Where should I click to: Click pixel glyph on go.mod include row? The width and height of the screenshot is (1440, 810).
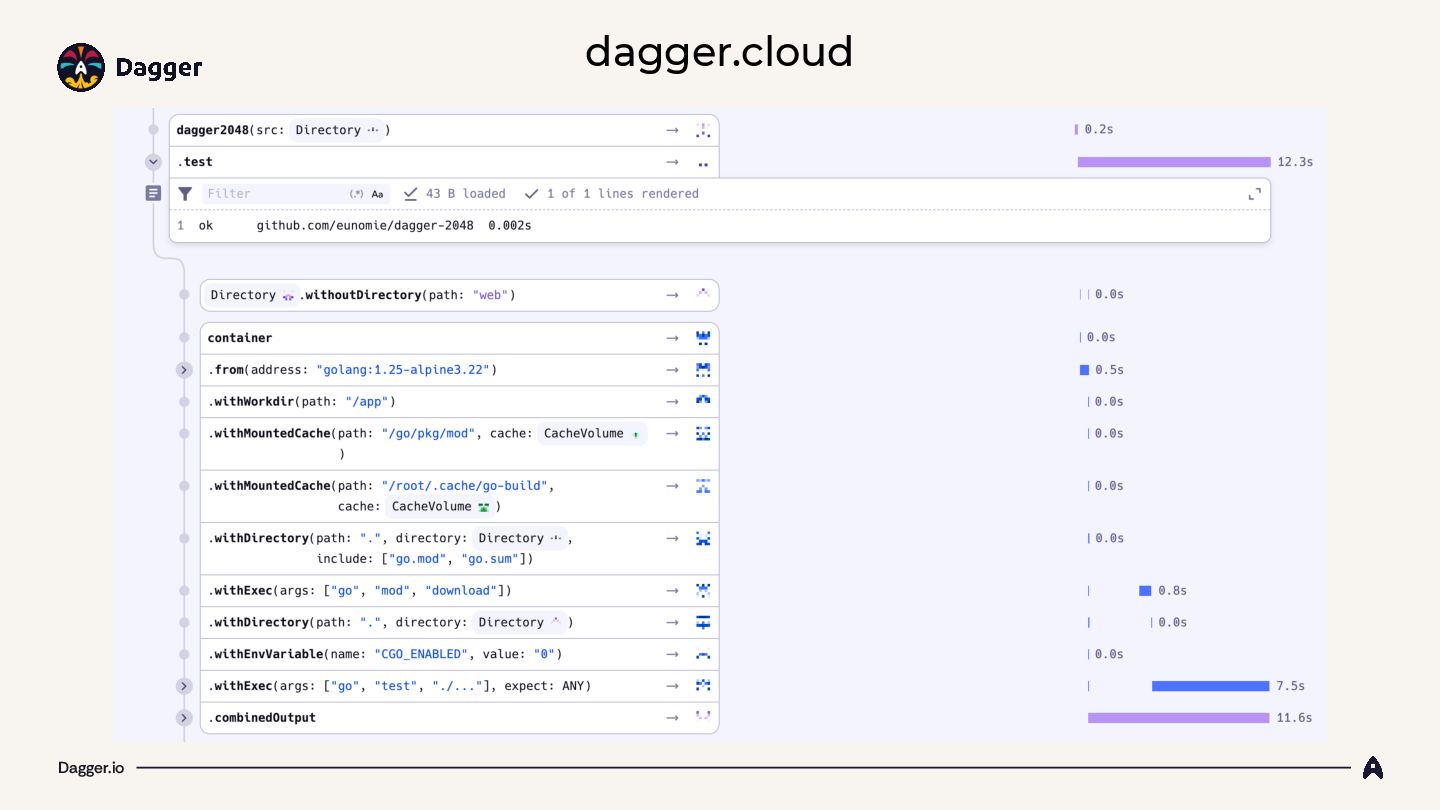pos(703,538)
